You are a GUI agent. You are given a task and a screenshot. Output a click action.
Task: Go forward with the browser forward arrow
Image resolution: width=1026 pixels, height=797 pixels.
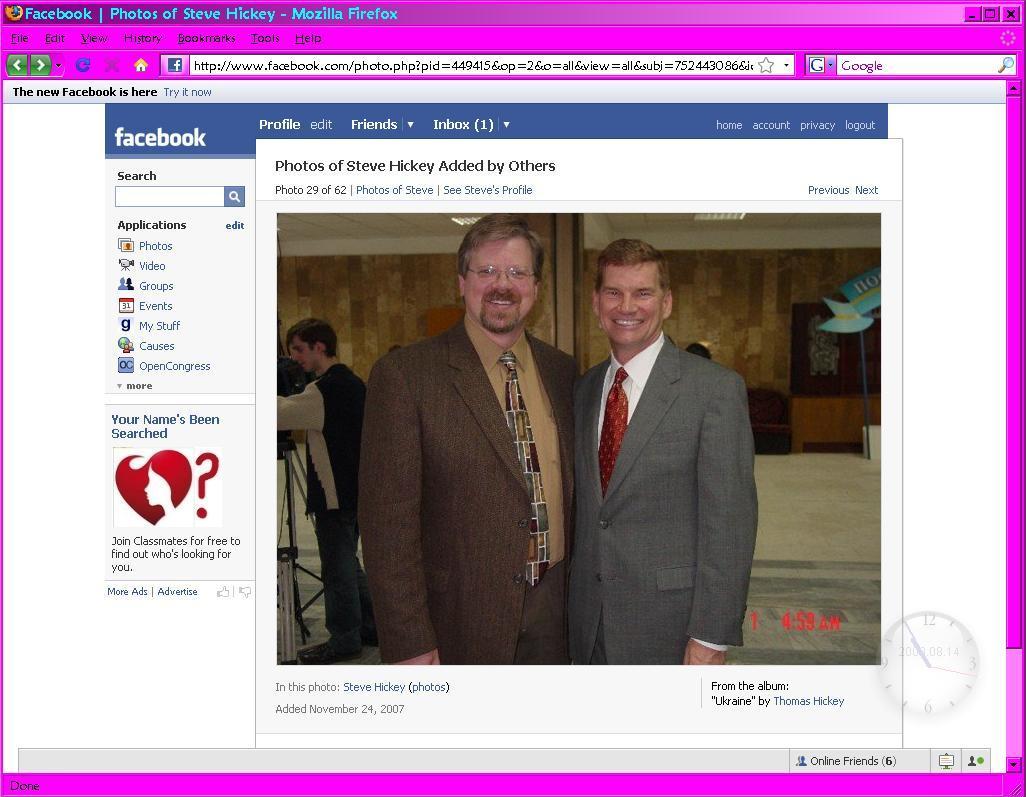[x=41, y=65]
